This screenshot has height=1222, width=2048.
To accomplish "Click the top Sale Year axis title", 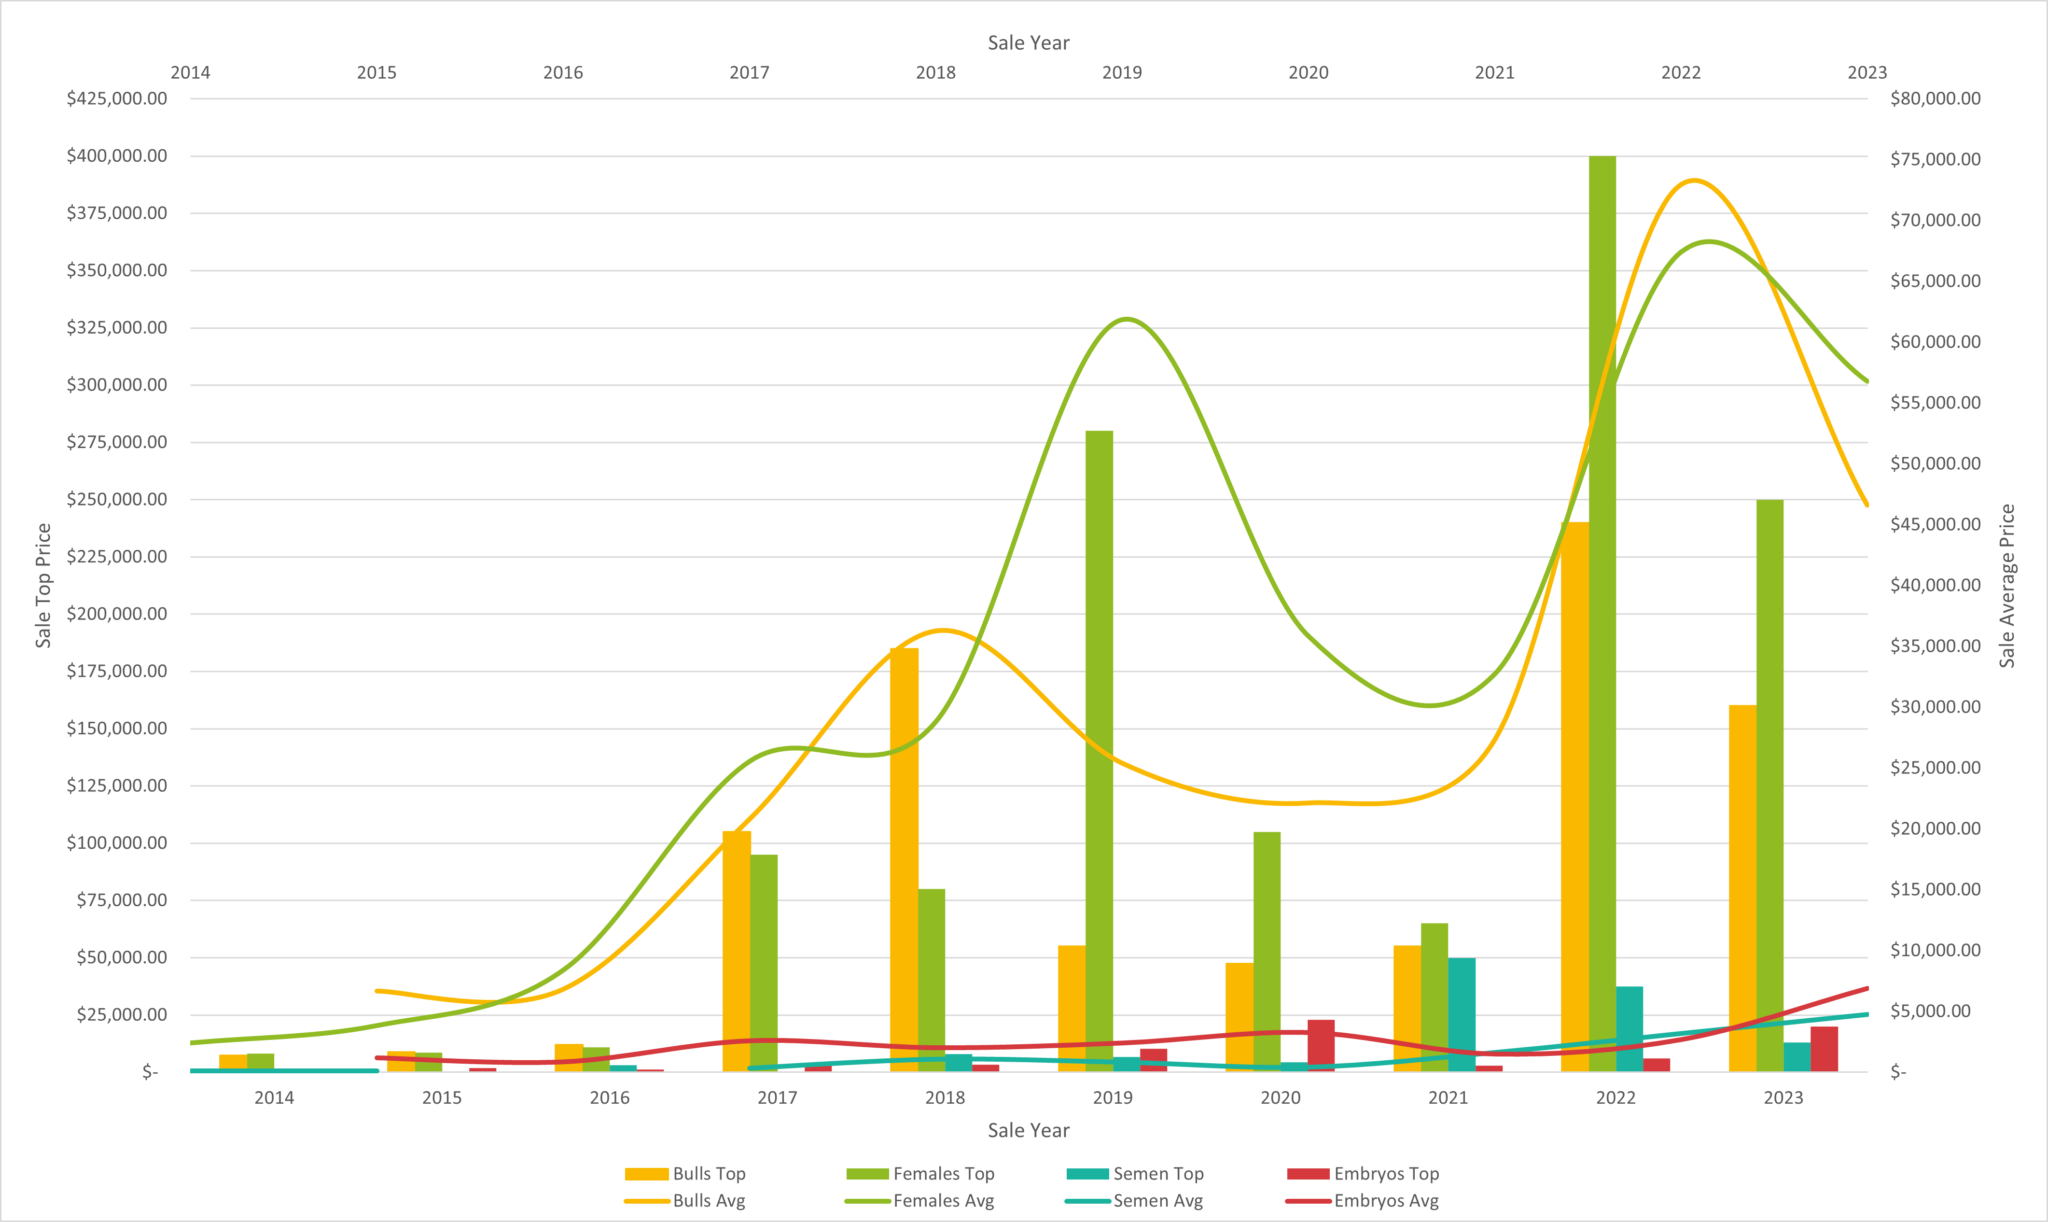I will pos(1028,43).
